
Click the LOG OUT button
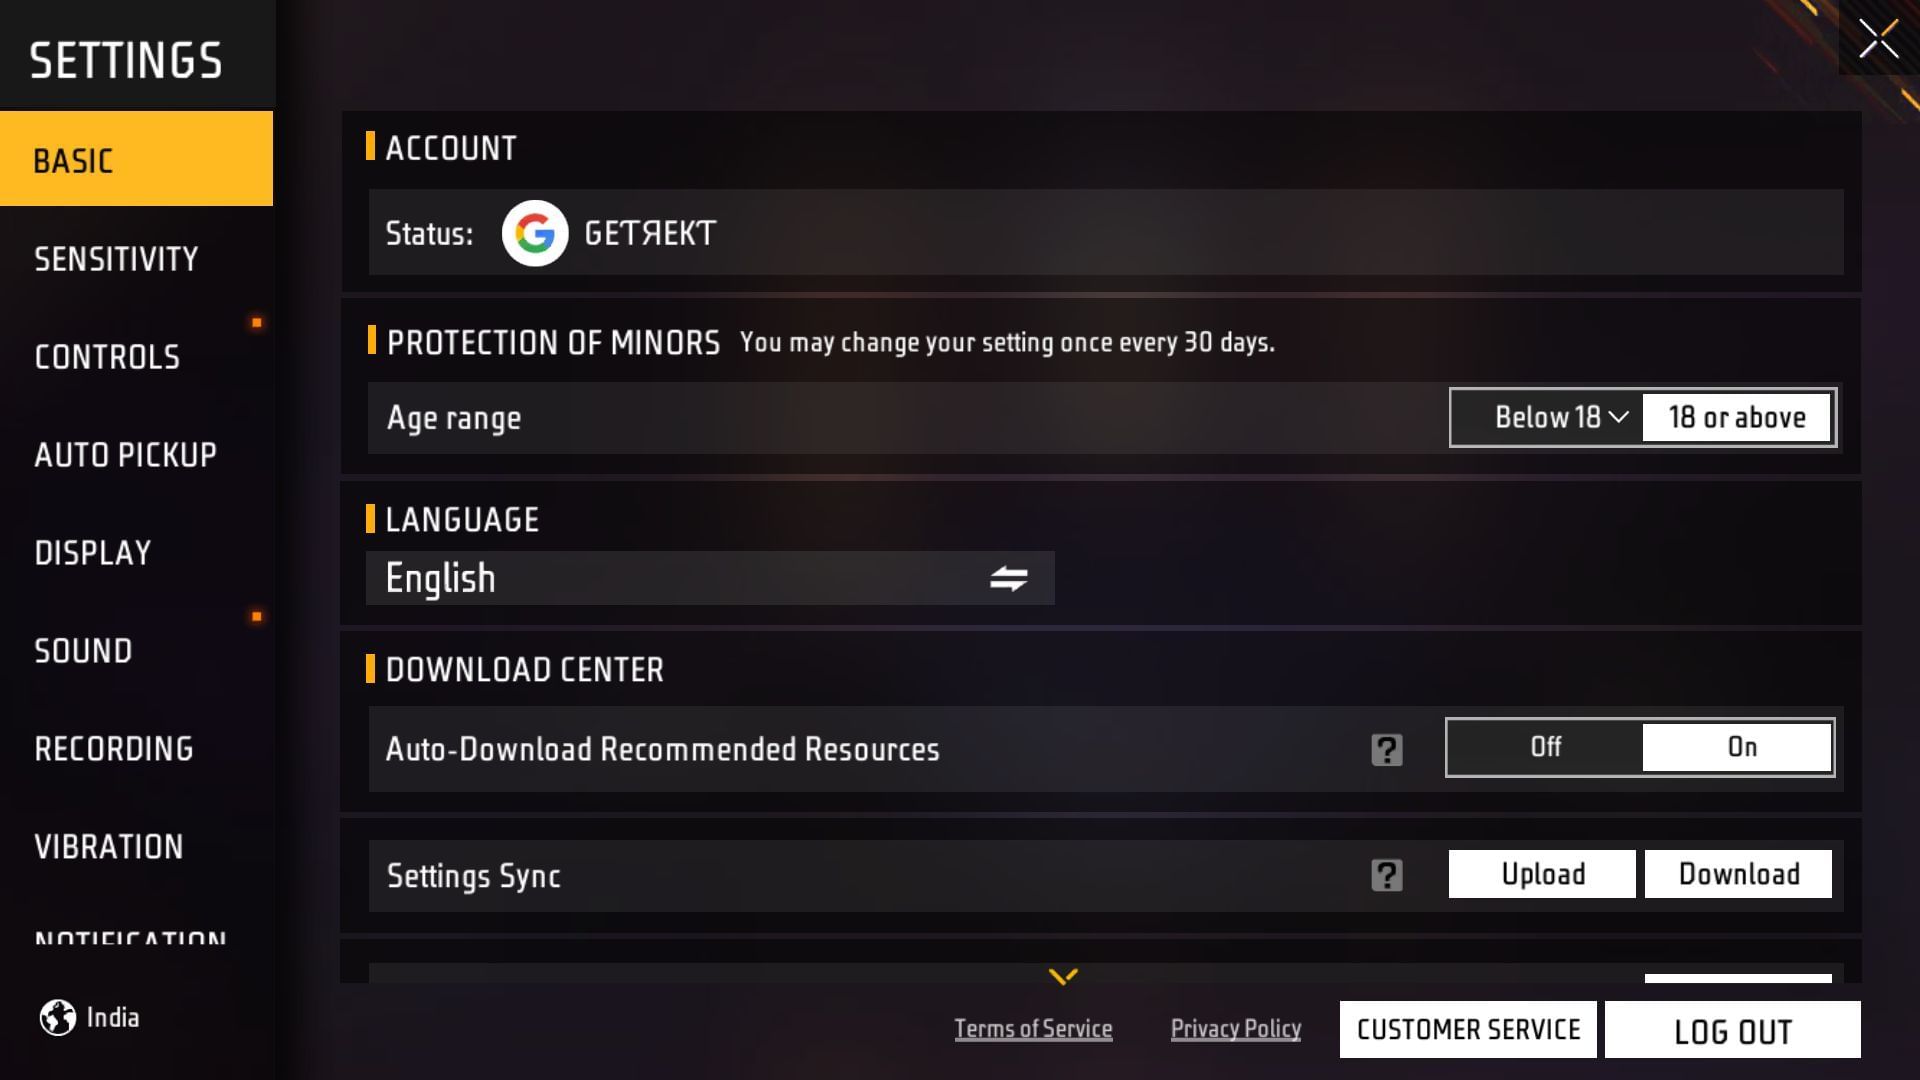1731,1029
